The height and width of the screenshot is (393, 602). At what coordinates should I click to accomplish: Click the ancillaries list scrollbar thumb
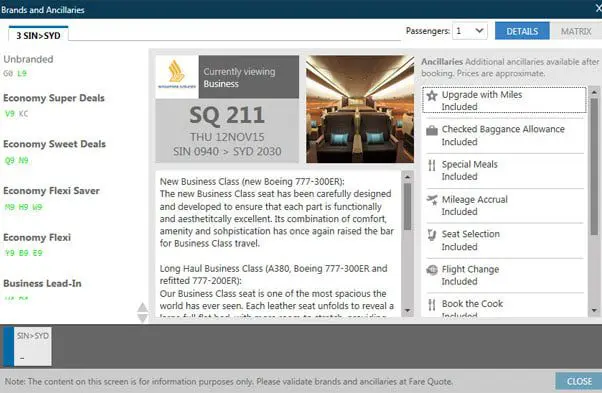pos(594,167)
